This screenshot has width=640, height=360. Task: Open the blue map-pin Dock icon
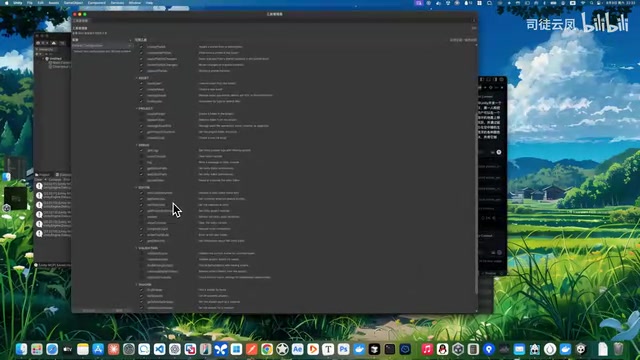coord(489,349)
